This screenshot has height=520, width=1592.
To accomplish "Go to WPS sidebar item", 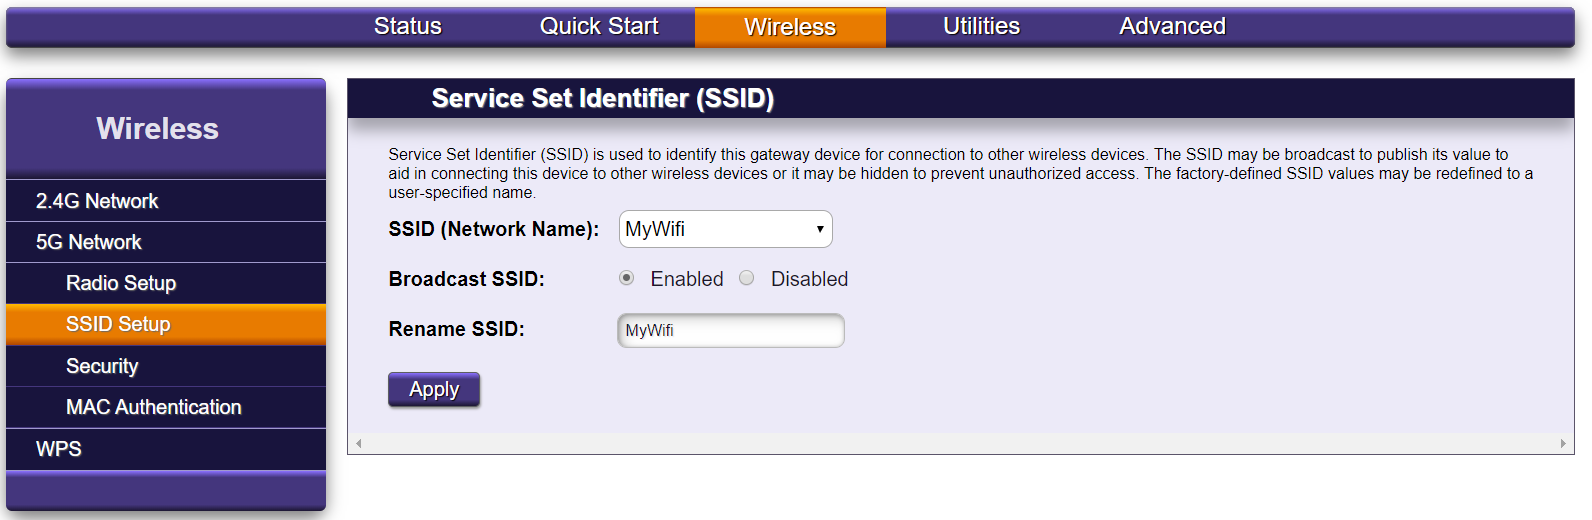I will [59, 449].
